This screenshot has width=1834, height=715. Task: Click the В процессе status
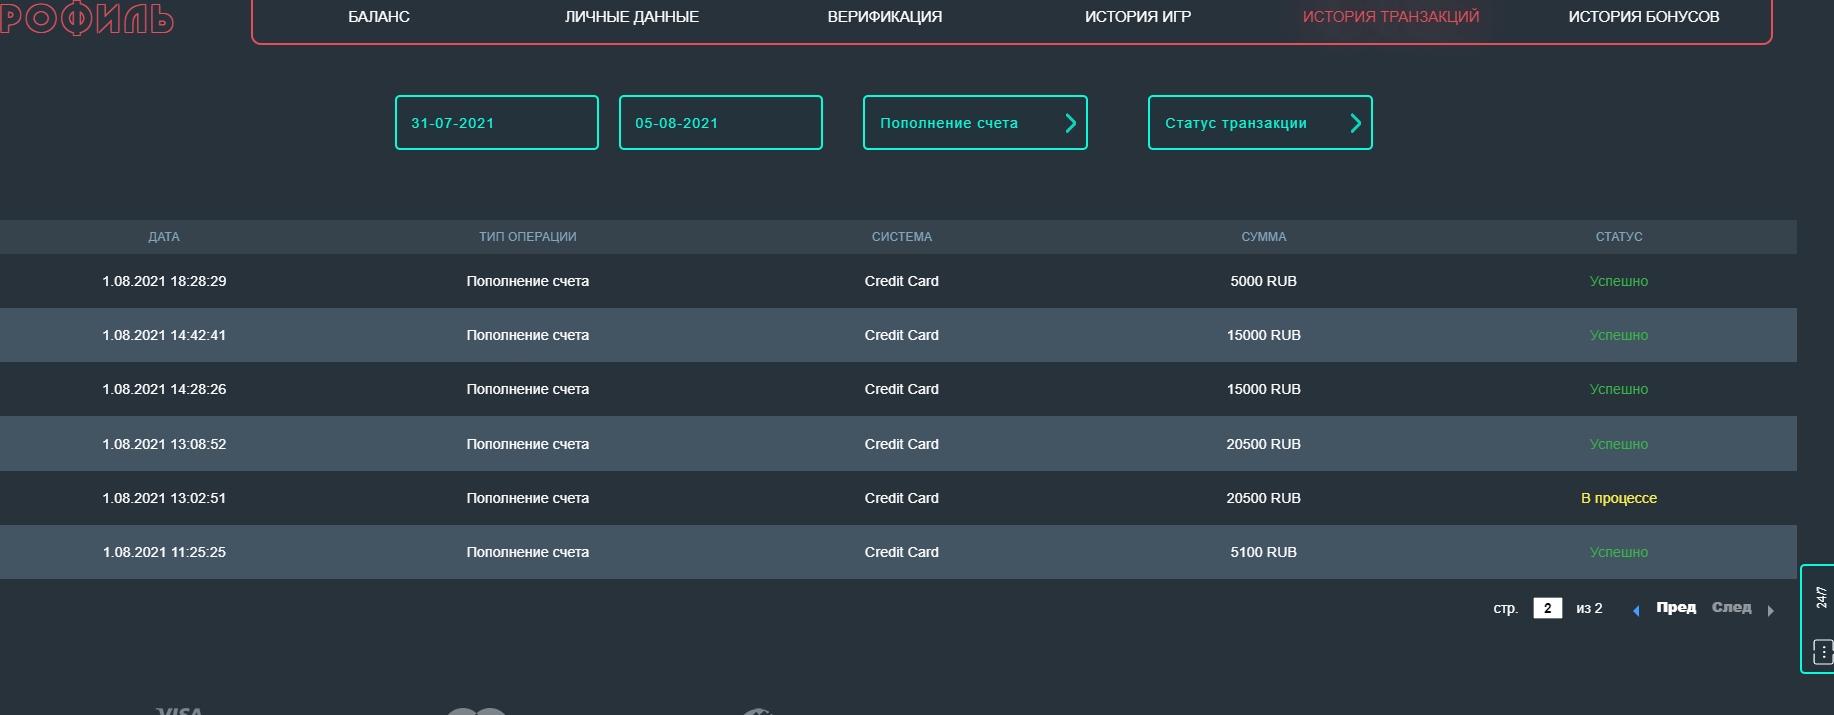point(1619,498)
